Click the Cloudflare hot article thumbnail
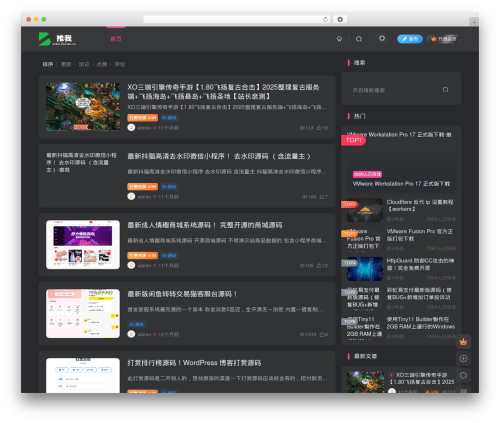 click(x=365, y=210)
